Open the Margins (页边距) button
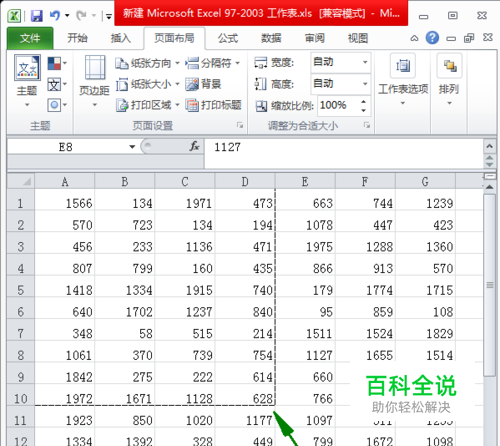Screen dimensions: 500x446 pyautogui.click(x=95, y=81)
